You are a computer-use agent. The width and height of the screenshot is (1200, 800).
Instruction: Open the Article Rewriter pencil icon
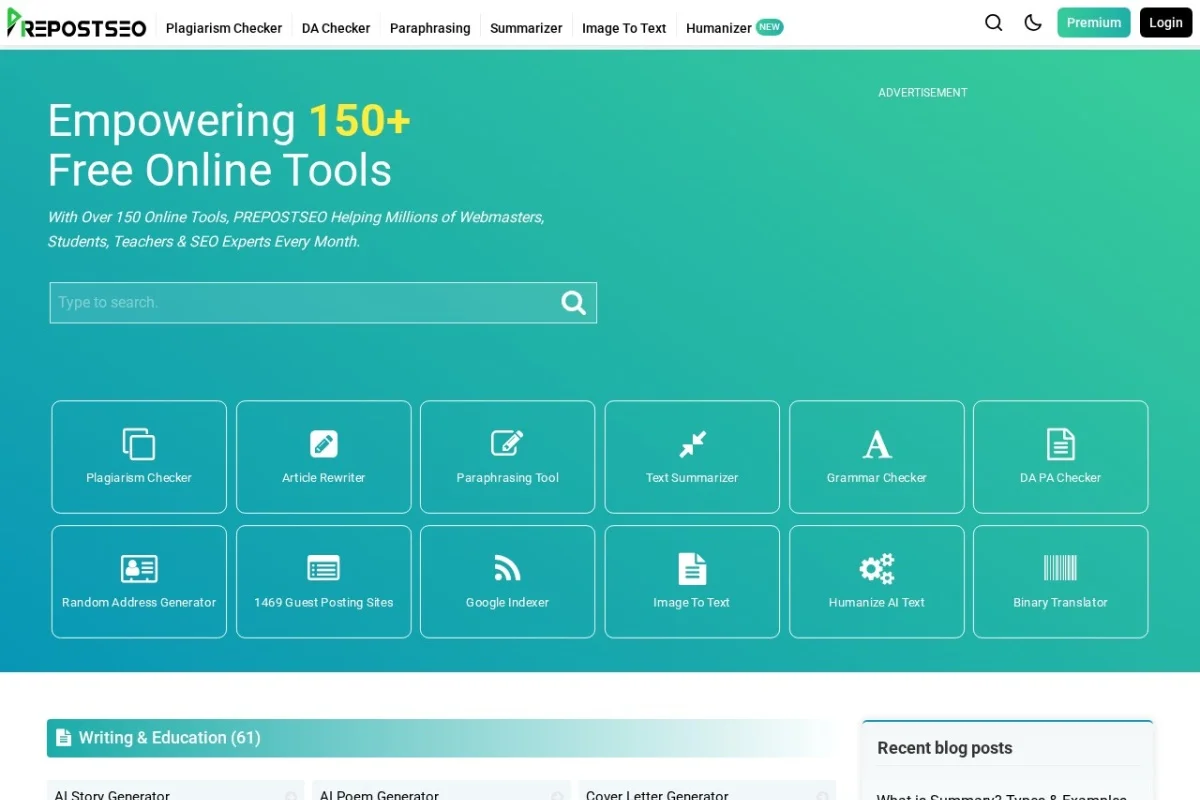(323, 444)
